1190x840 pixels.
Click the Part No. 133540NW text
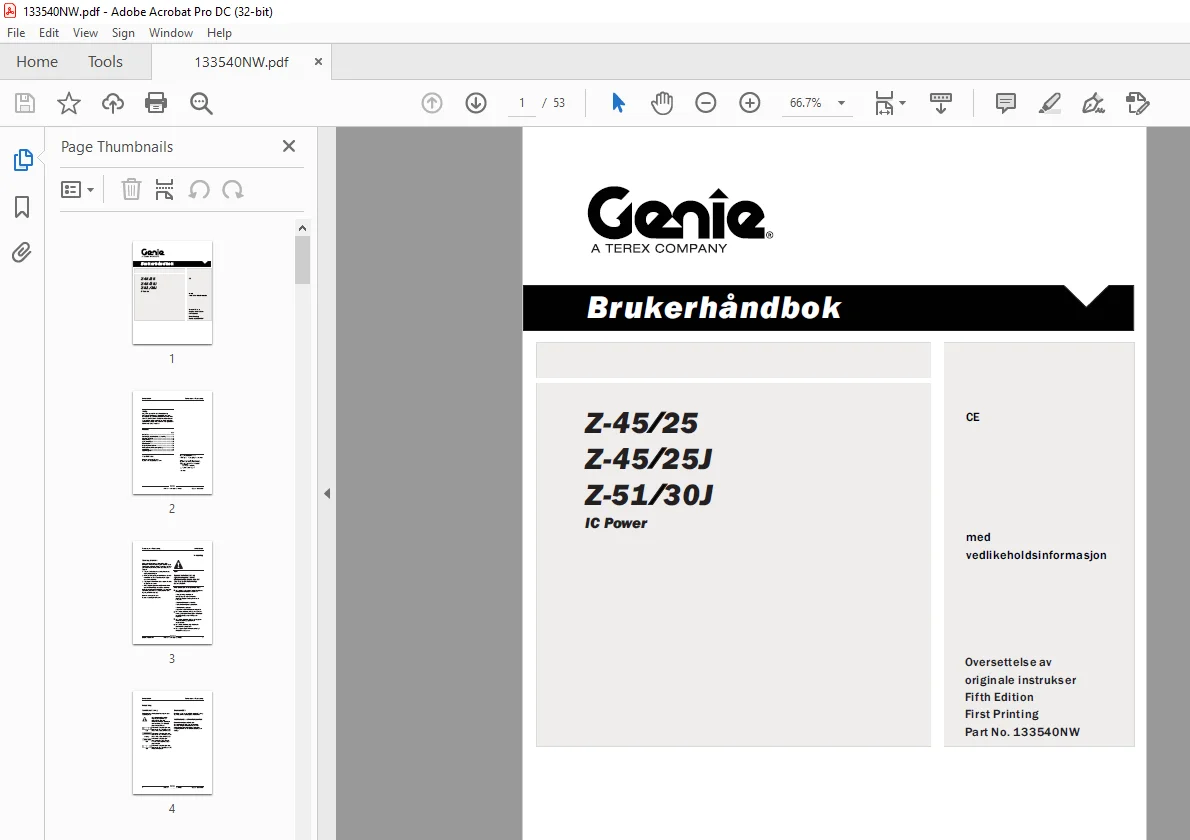tap(1022, 732)
